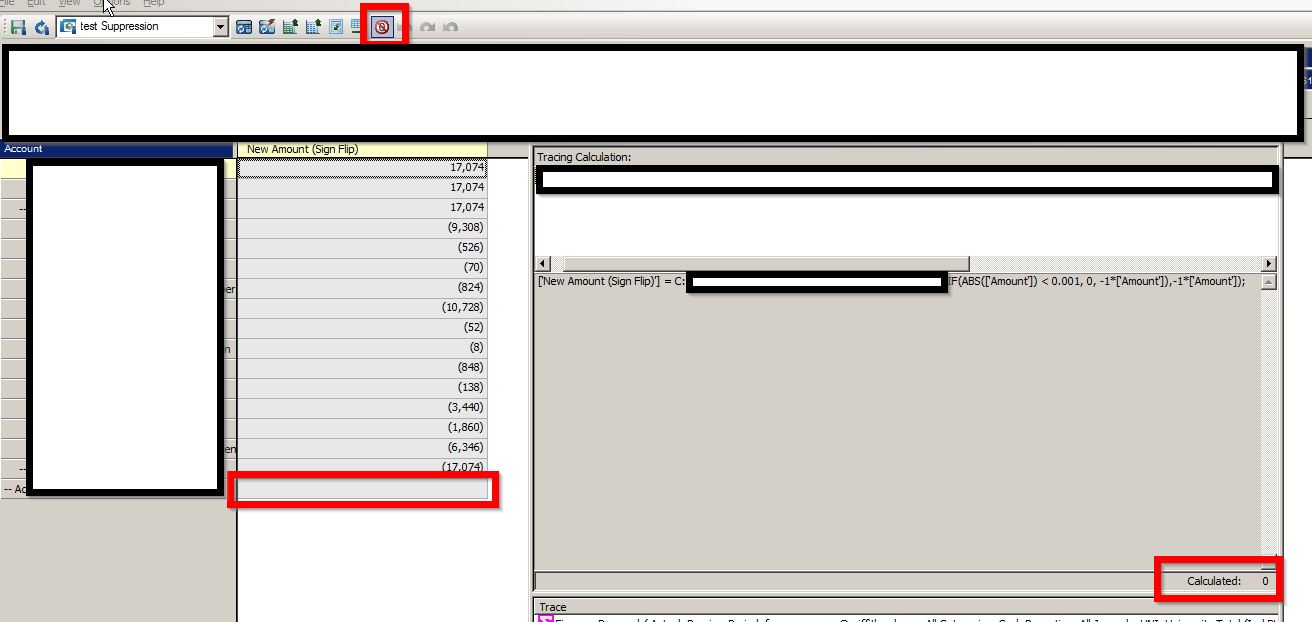
Task: Click the 'Tracing Calculation:' label
Action: tap(584, 157)
